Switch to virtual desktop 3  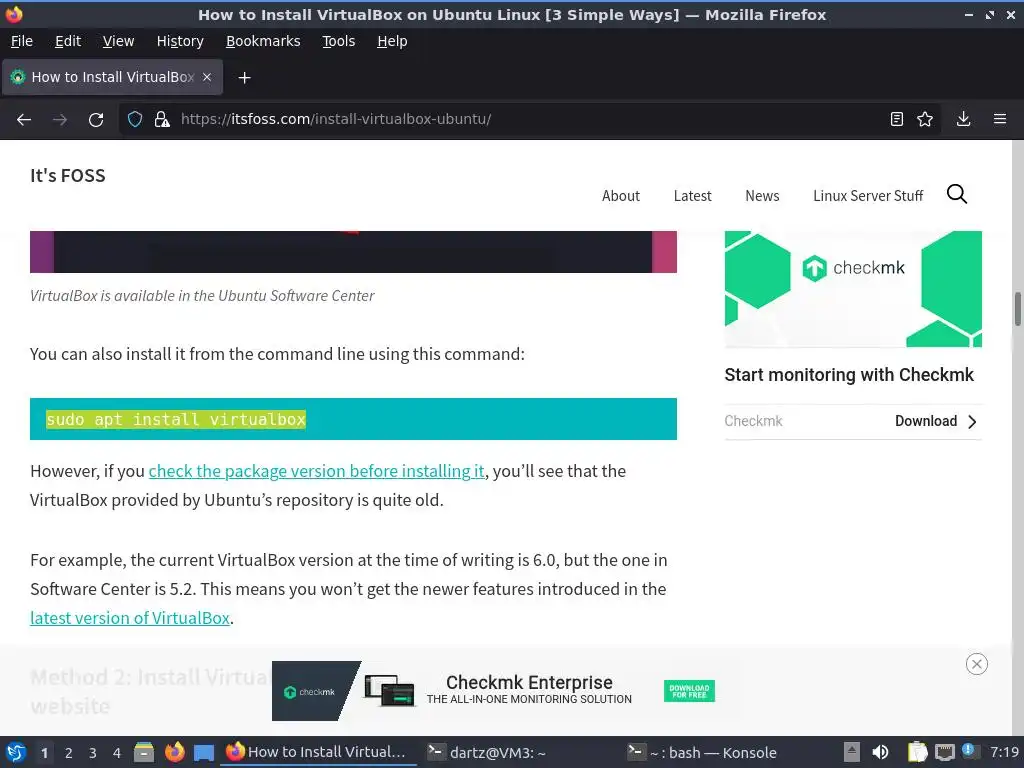[93, 753]
